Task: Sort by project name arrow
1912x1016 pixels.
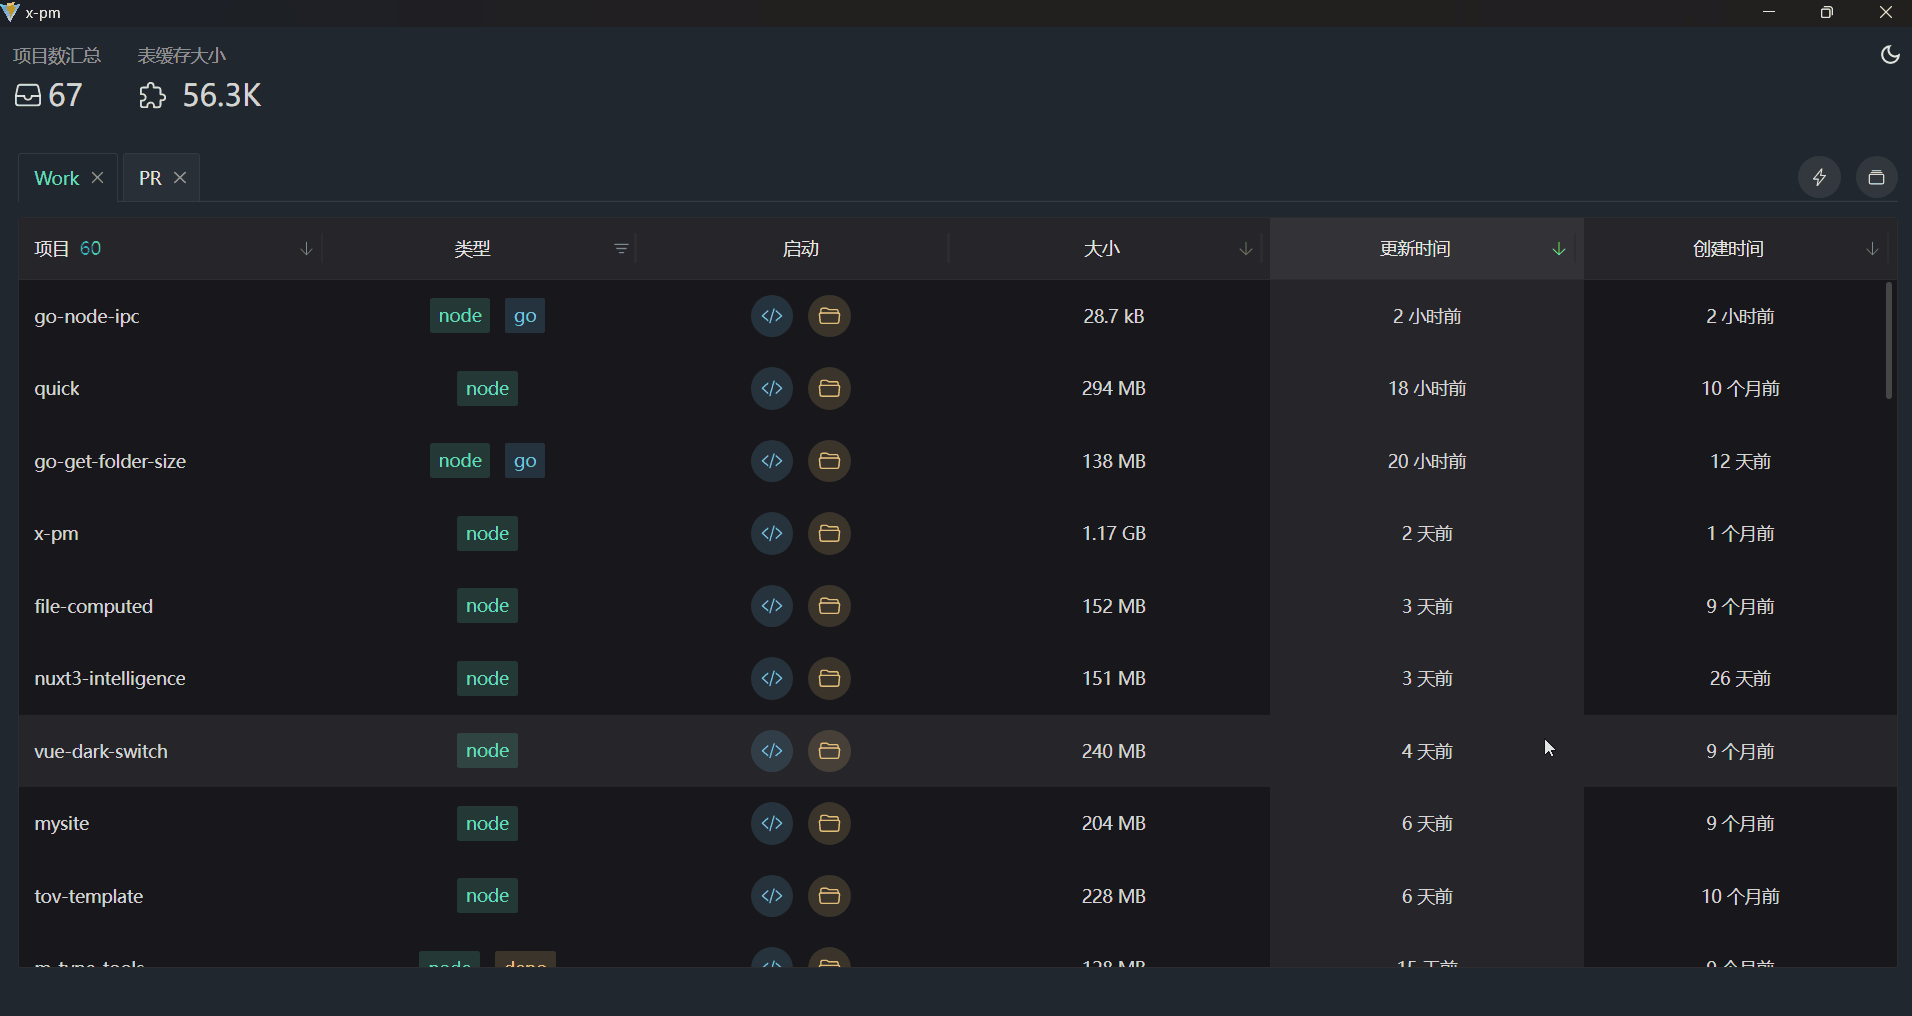Action: click(x=307, y=249)
